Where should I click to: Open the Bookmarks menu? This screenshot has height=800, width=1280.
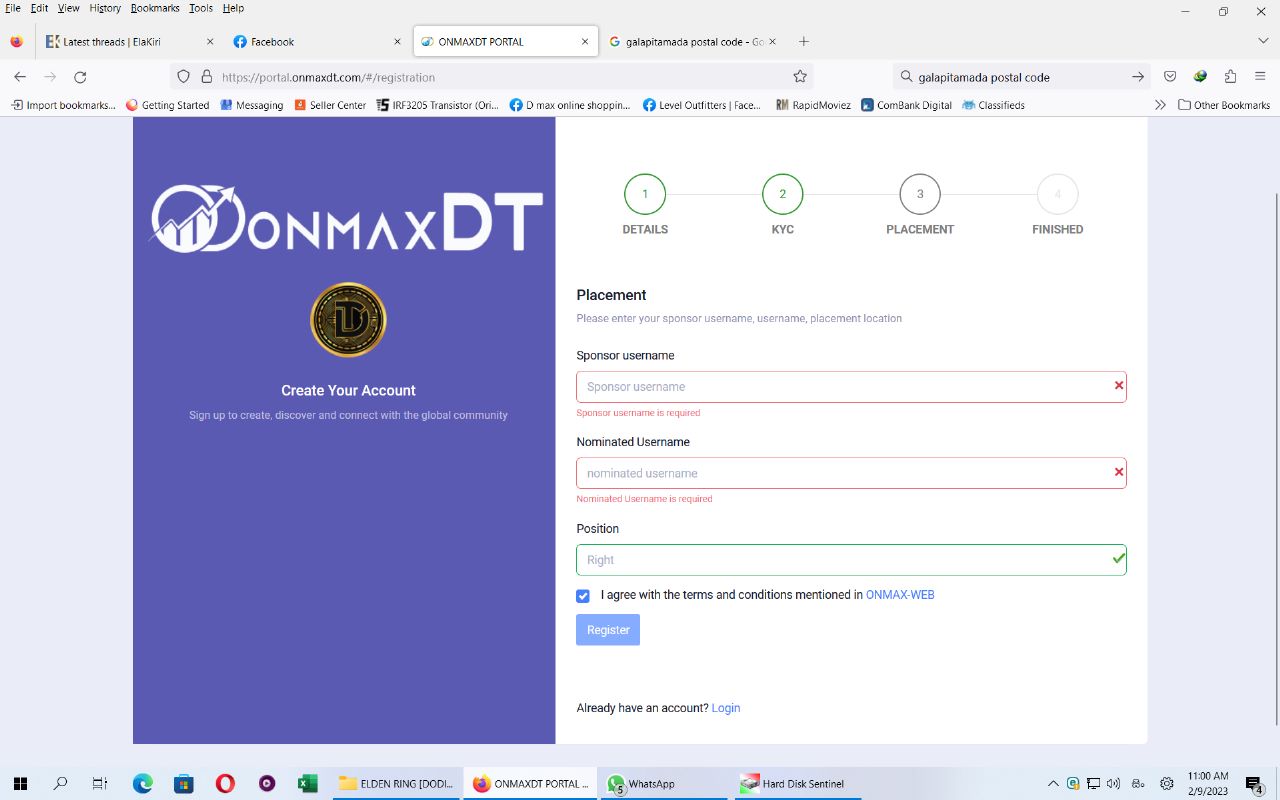click(x=155, y=8)
